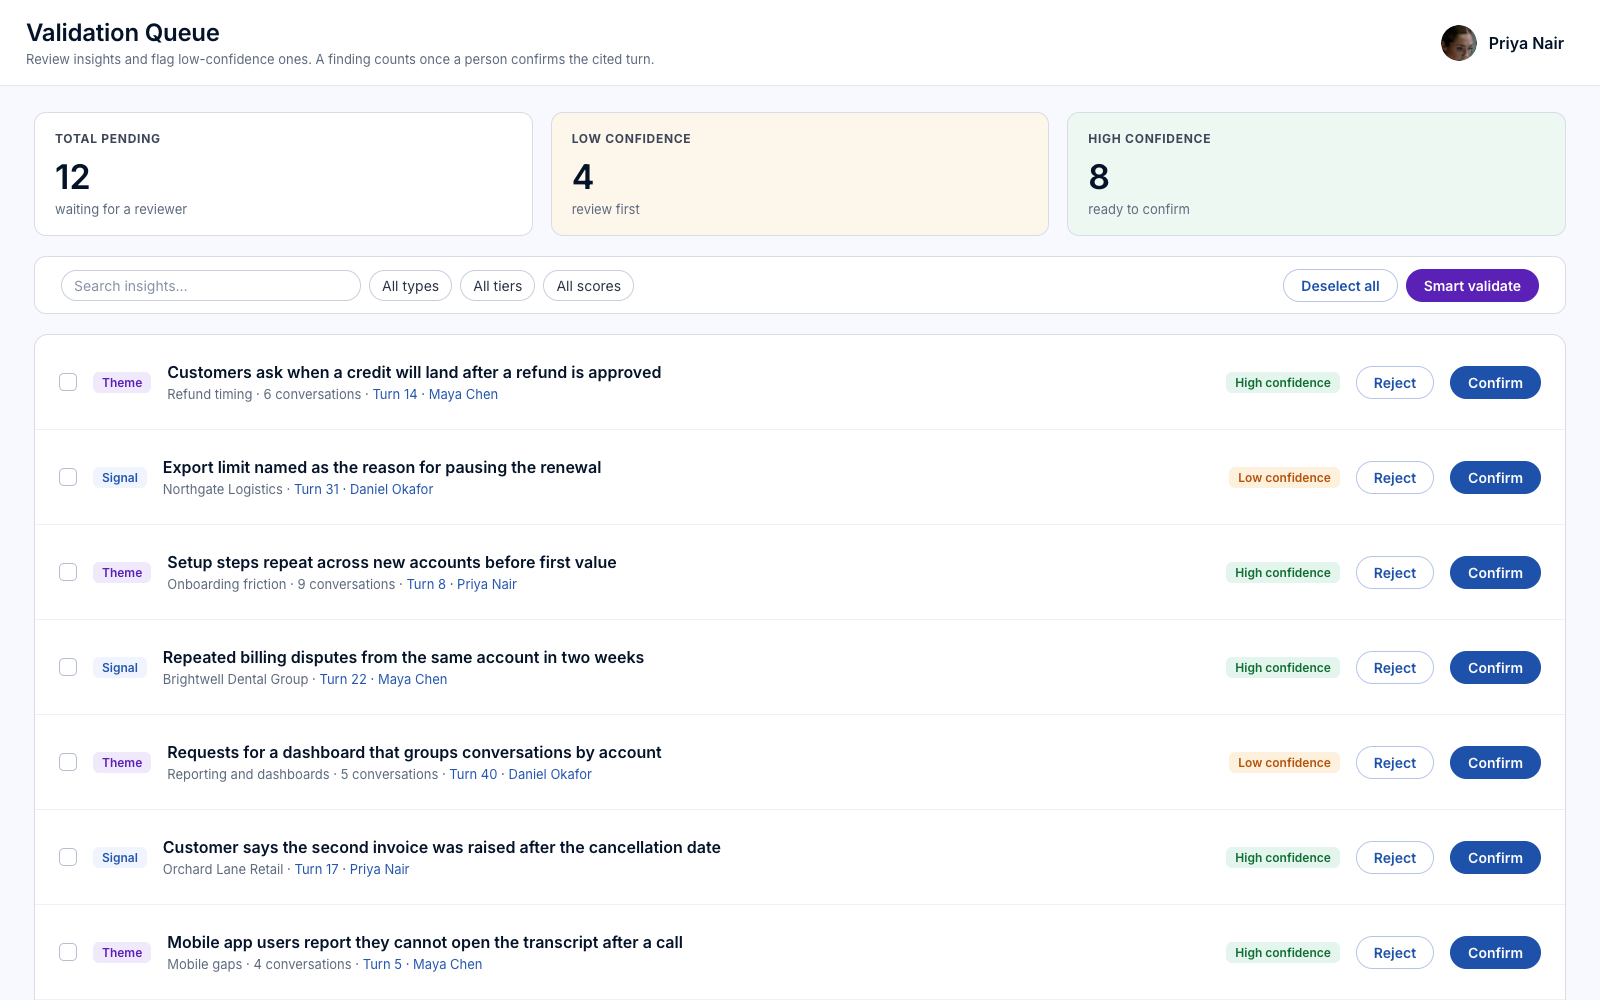Open Priya Nair's profile avatar
This screenshot has height=1000, width=1600.
1459,43
